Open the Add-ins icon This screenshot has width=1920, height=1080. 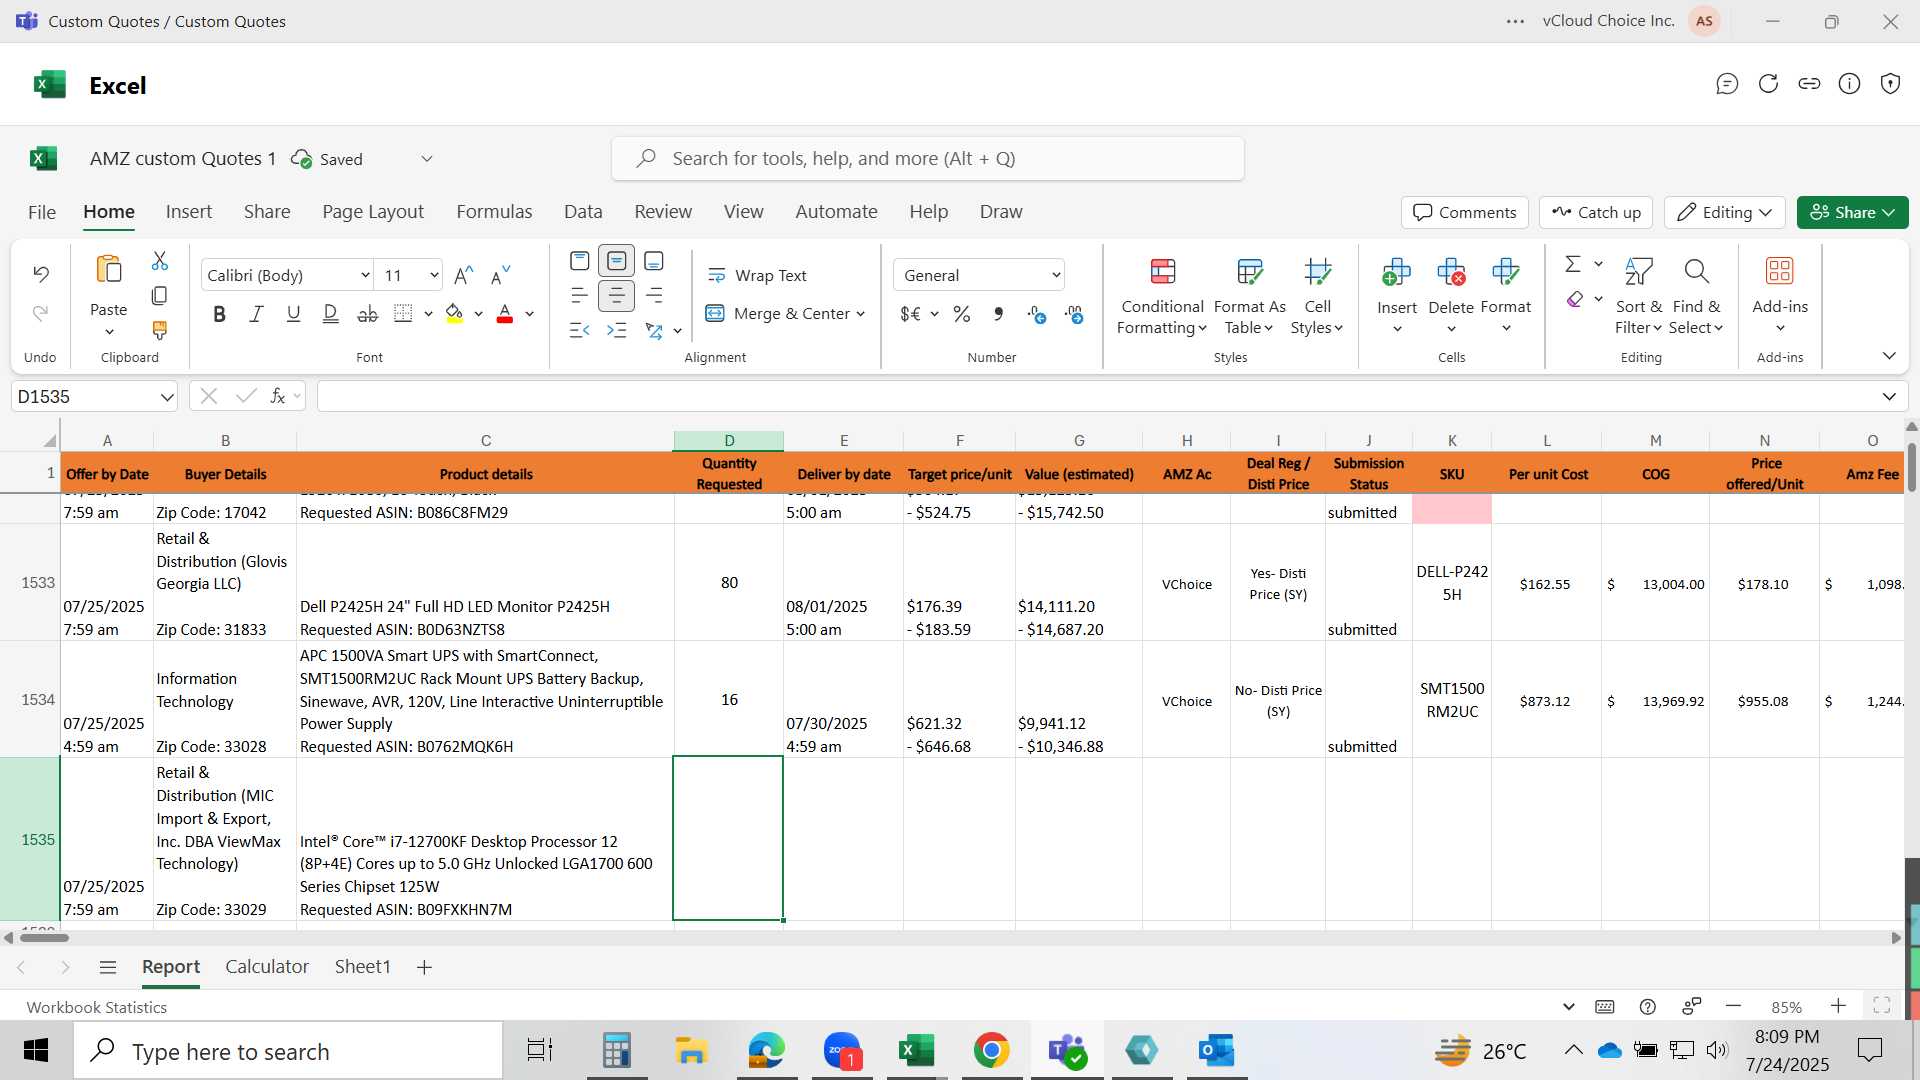click(x=1780, y=271)
